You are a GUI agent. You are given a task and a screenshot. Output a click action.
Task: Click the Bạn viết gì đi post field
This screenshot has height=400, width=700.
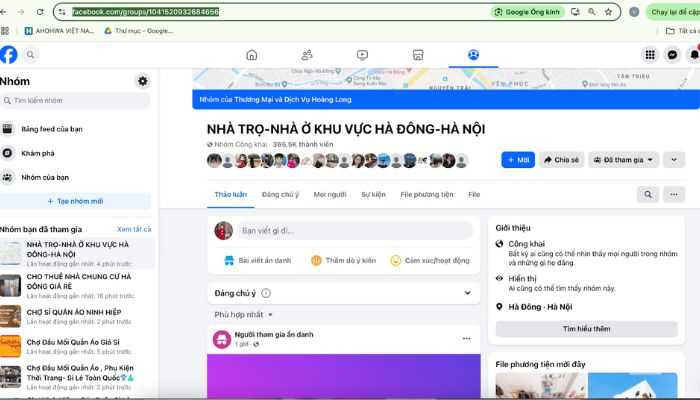click(x=355, y=231)
